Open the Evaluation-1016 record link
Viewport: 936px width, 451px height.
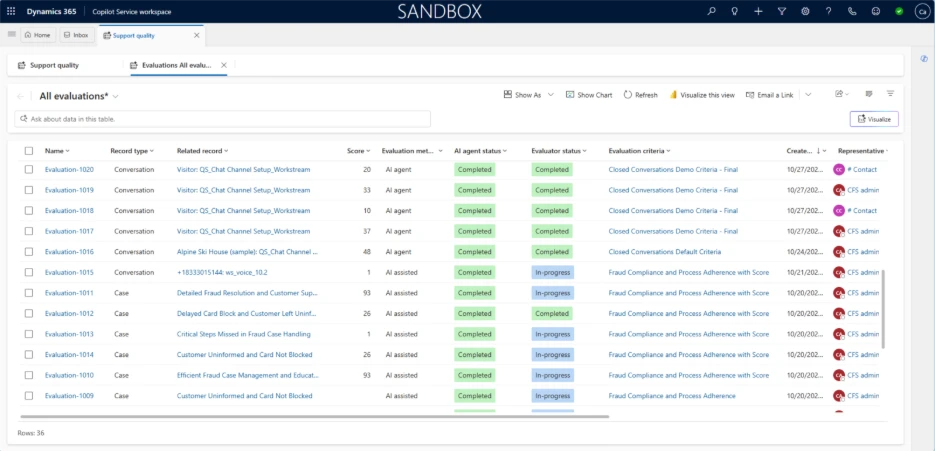(69, 252)
